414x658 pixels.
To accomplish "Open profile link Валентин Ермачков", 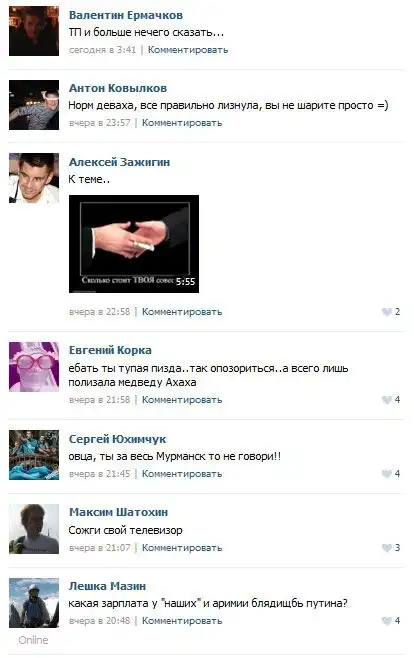I will click(126, 15).
